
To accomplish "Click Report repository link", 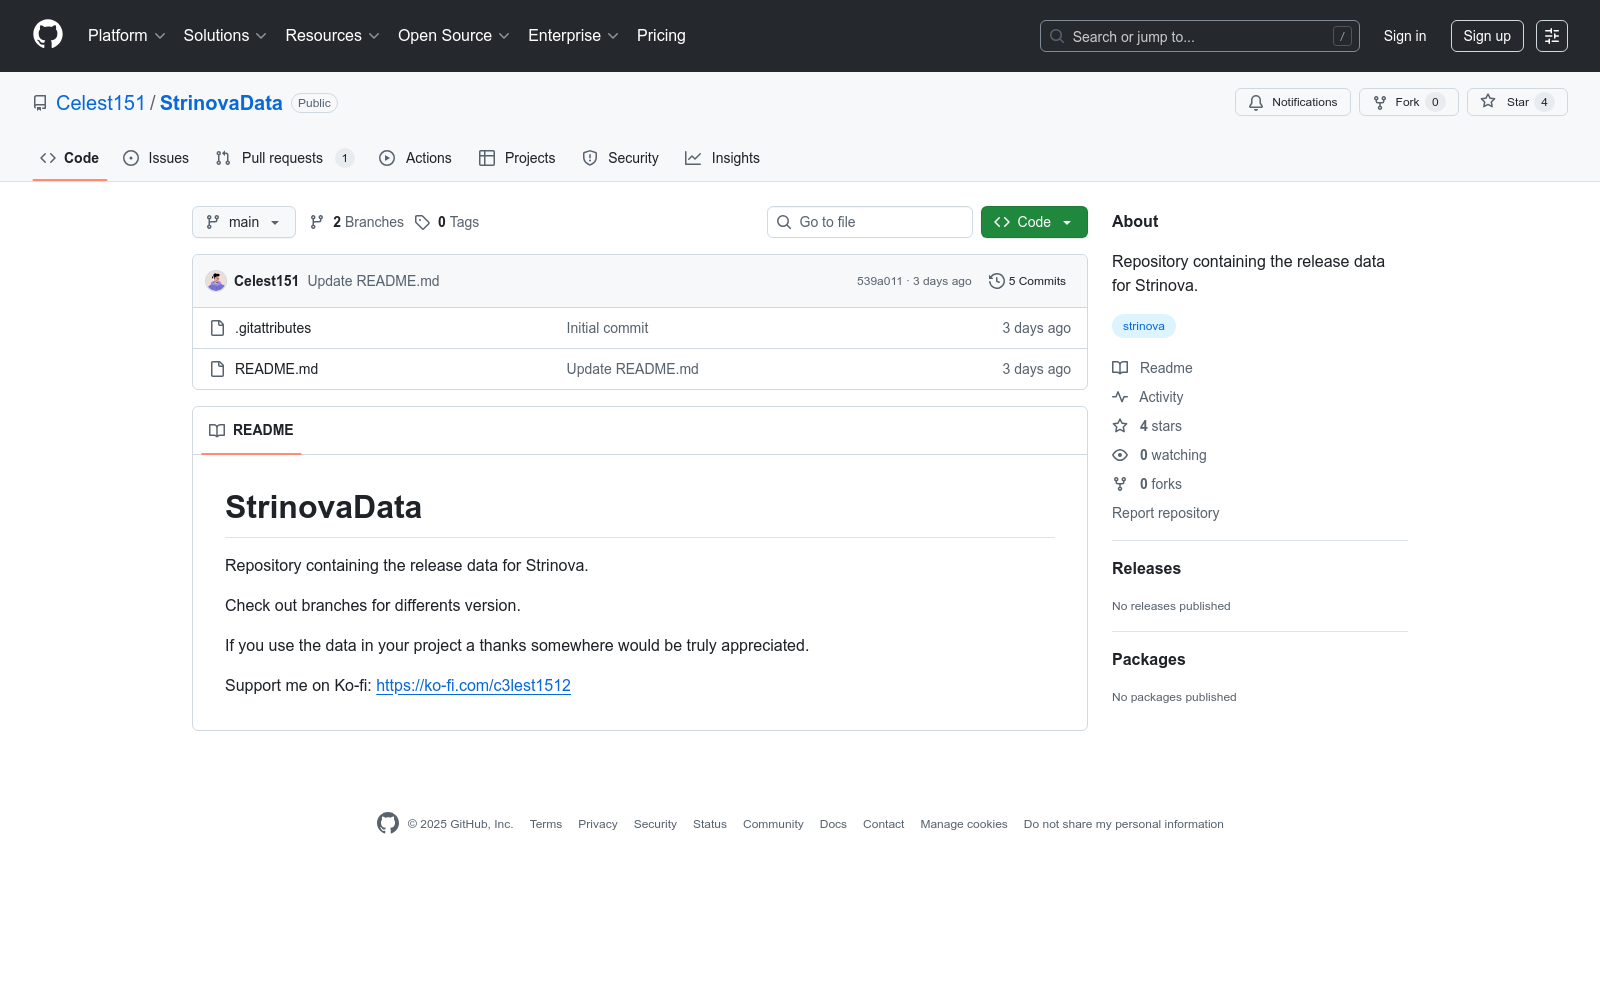I will (1165, 513).
